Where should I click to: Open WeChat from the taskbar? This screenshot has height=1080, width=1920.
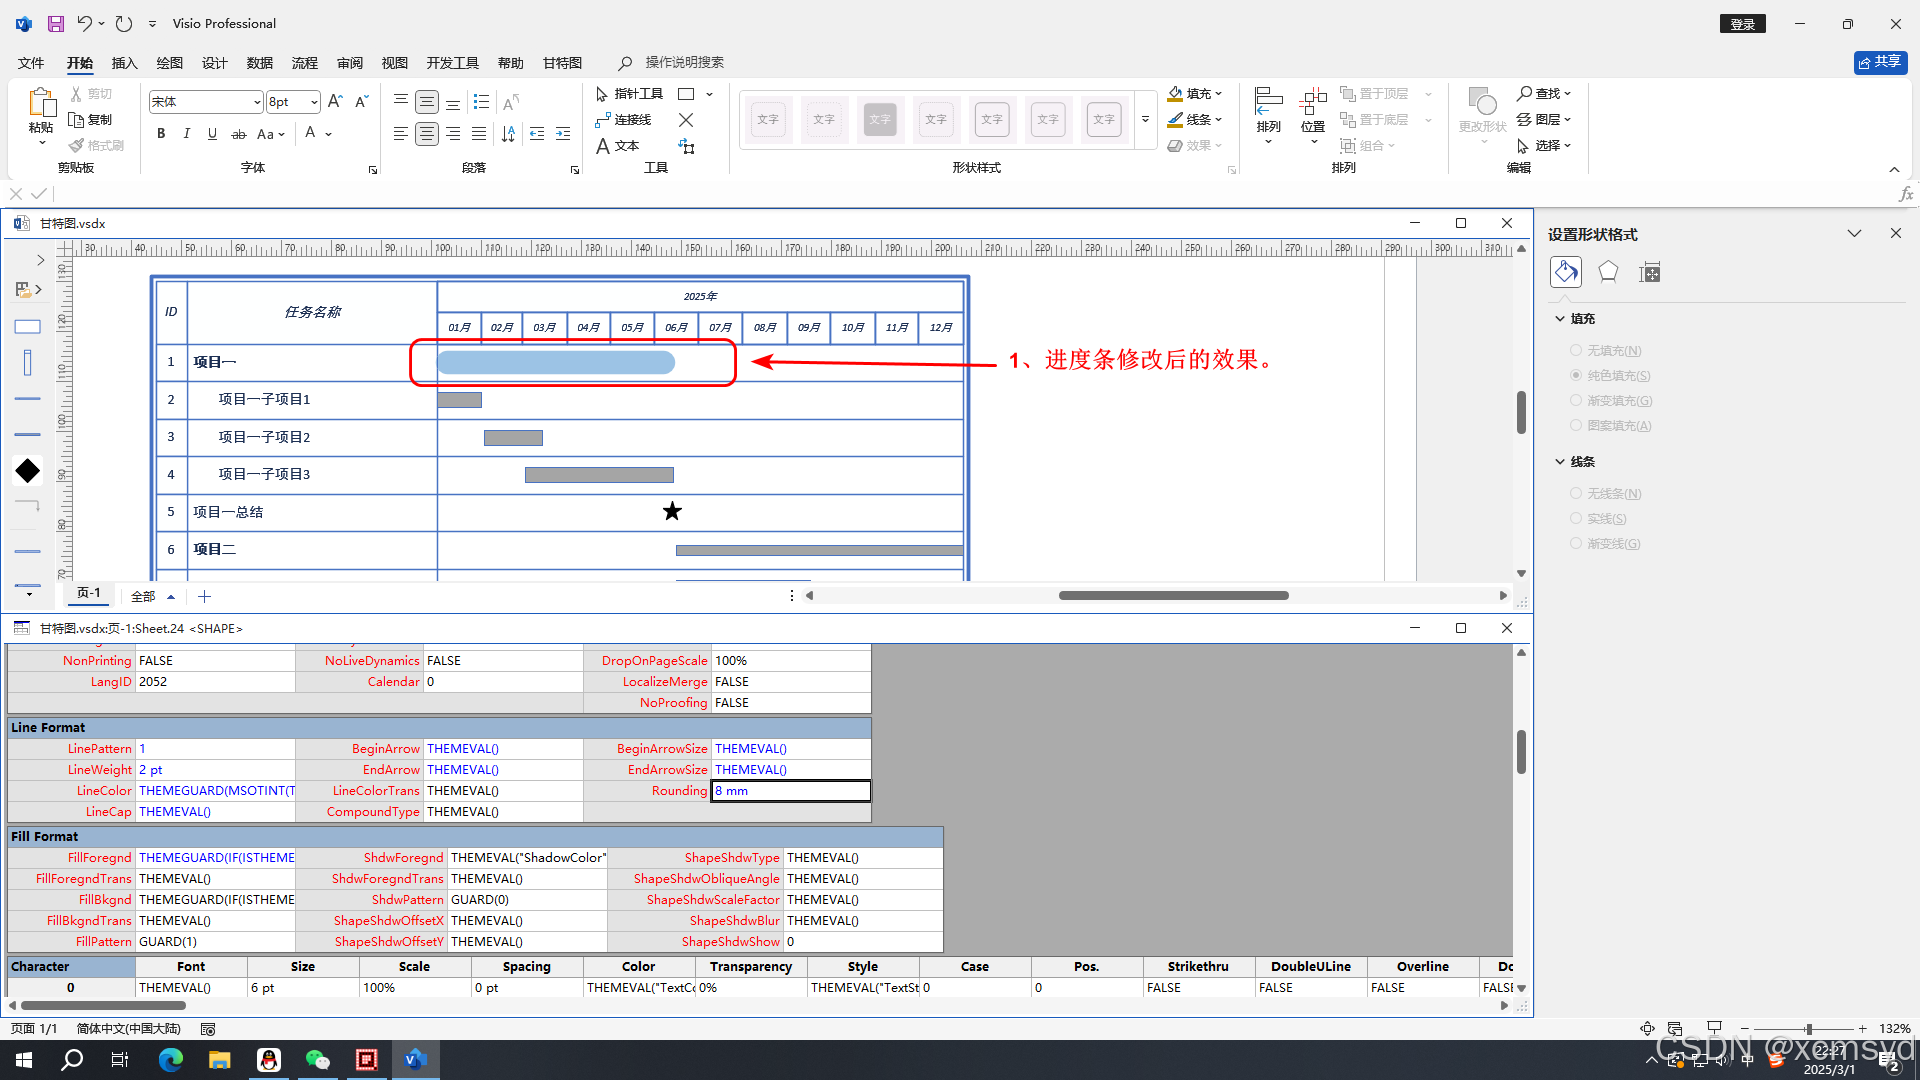[x=318, y=1059]
